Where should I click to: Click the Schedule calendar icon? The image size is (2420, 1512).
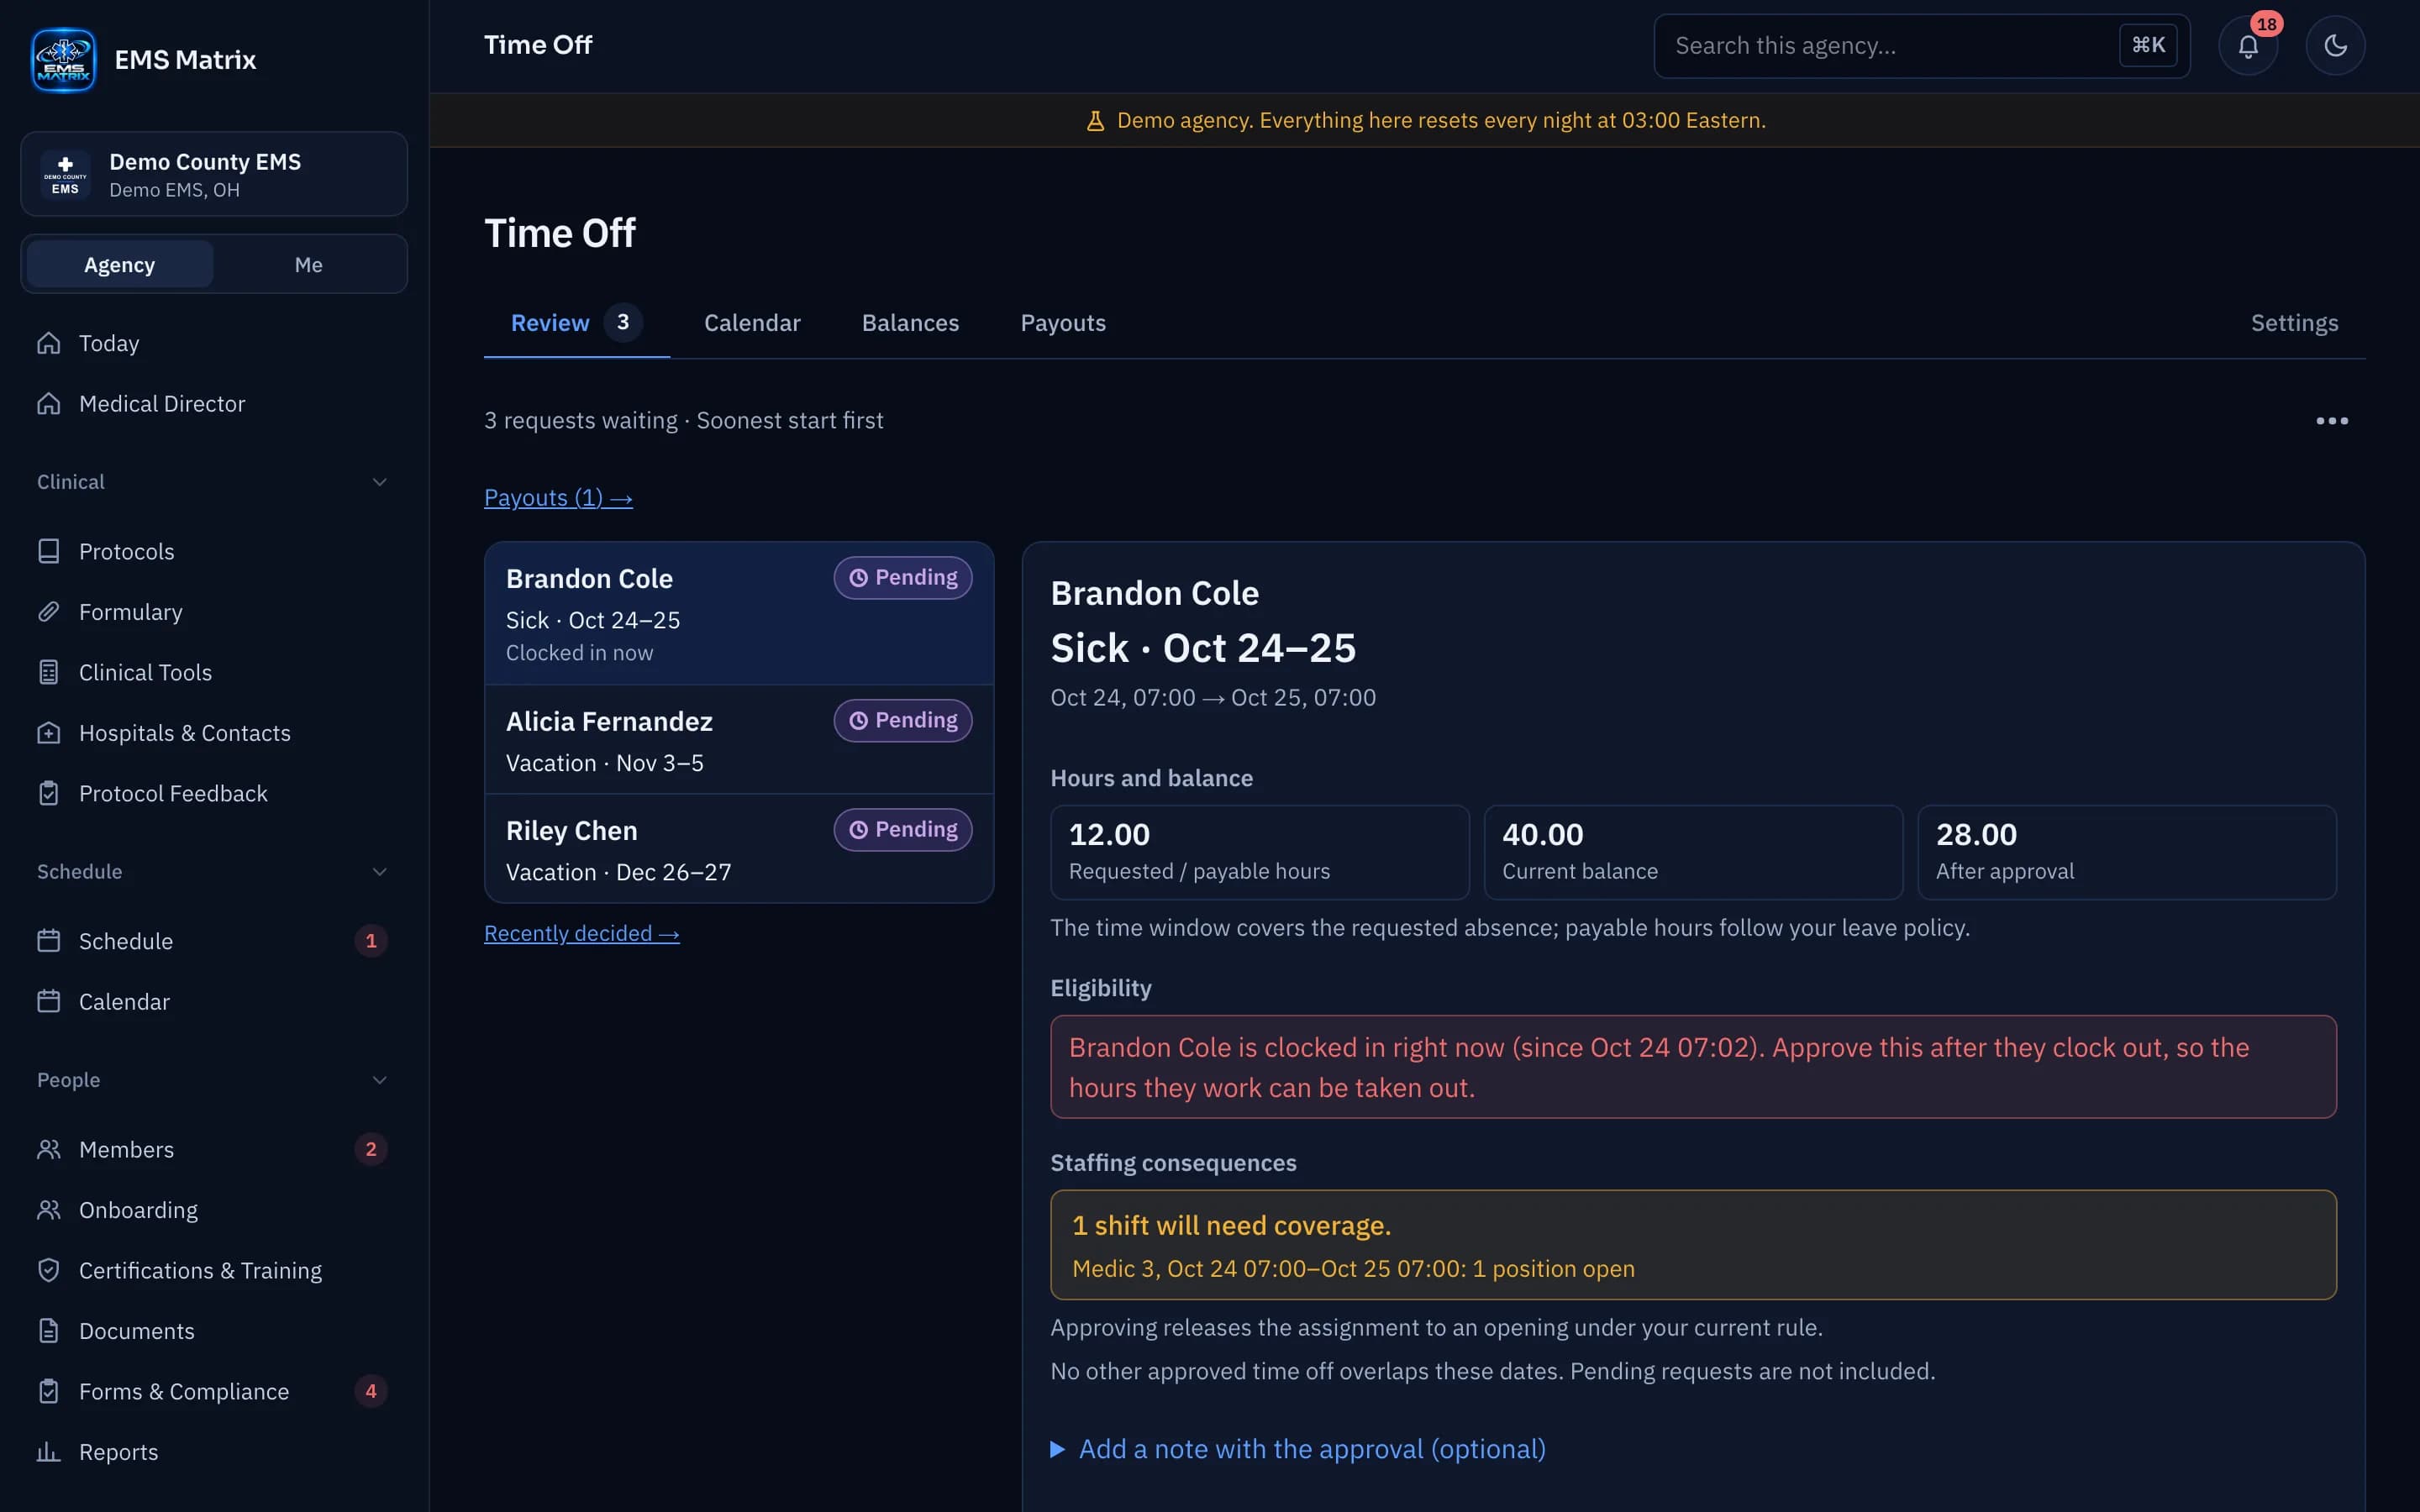(x=49, y=941)
